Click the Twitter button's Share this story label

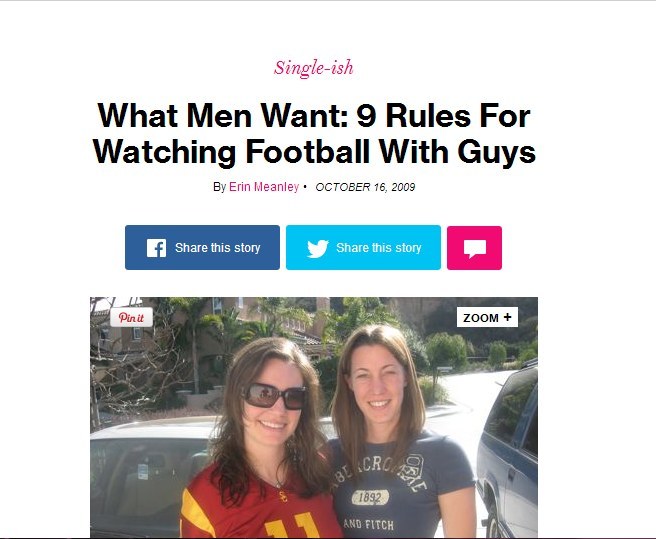coord(379,248)
